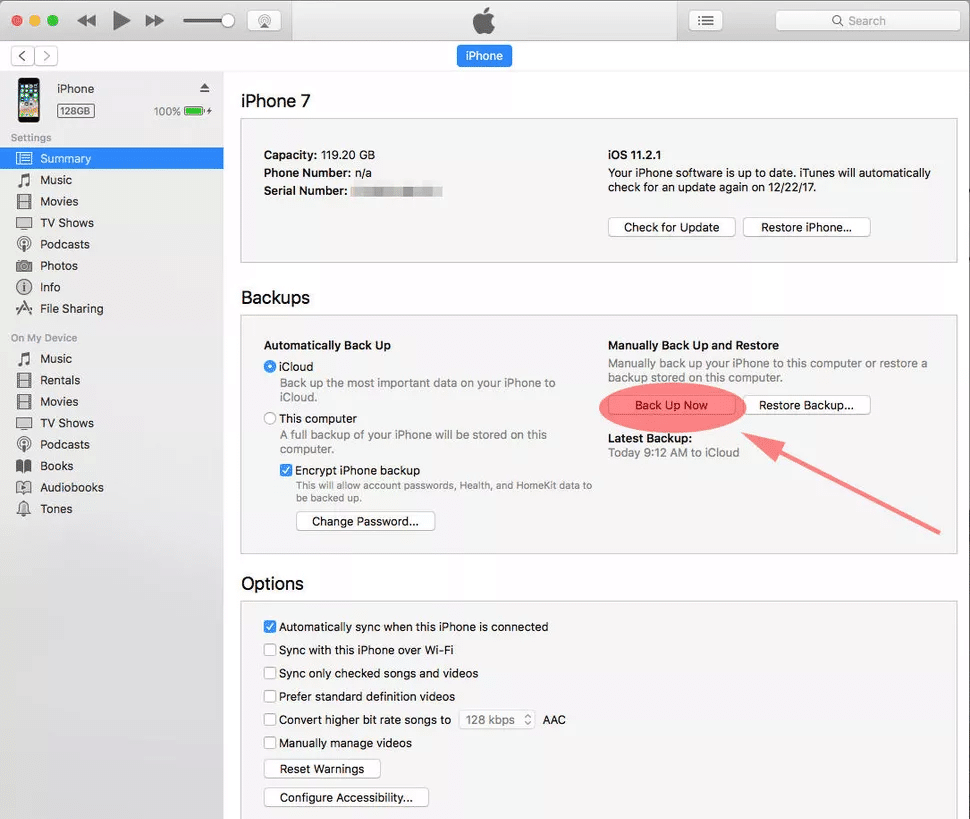
Task: Select This computer backup option
Action: [270, 419]
